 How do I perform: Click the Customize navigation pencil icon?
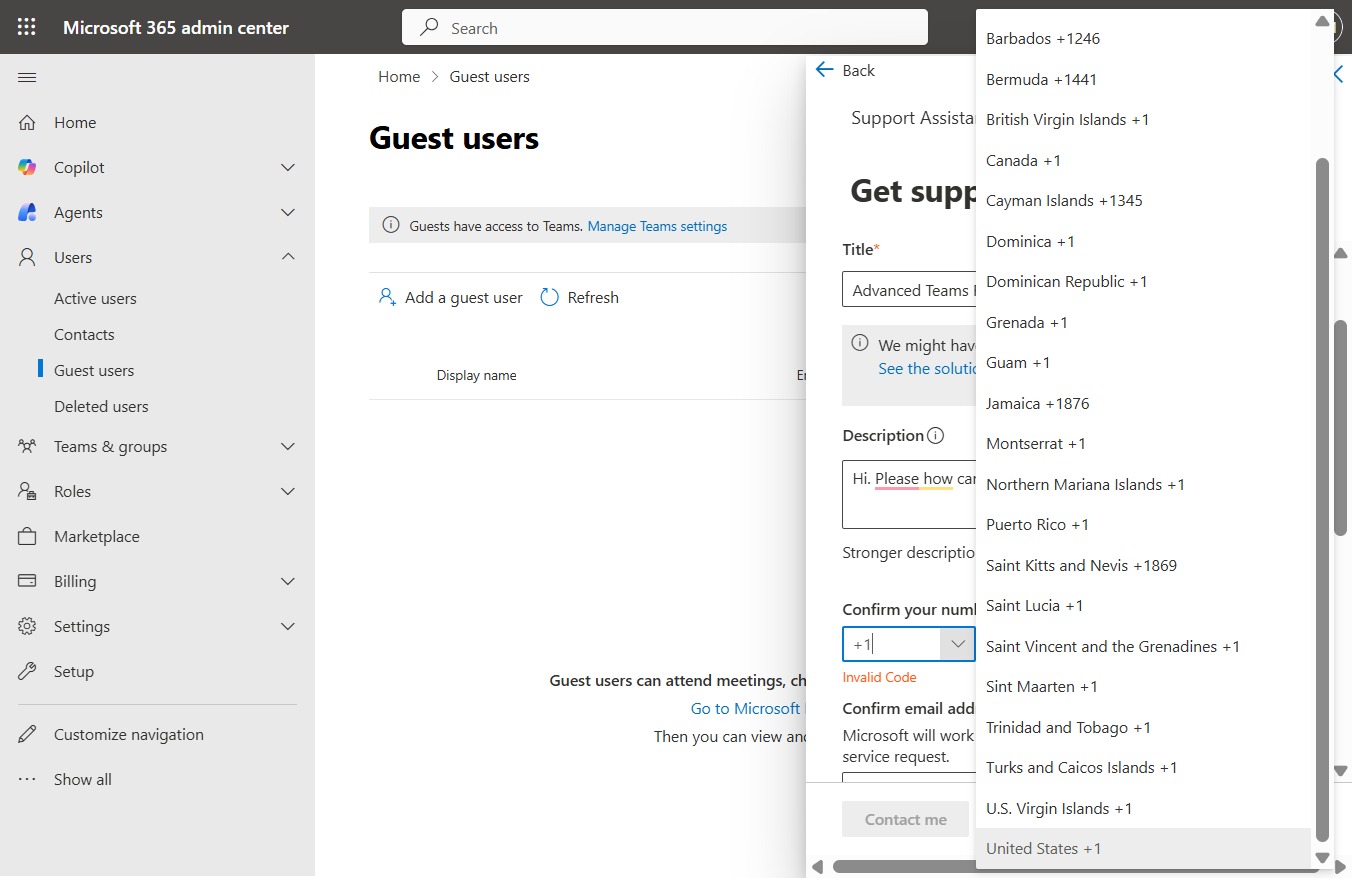(x=27, y=734)
